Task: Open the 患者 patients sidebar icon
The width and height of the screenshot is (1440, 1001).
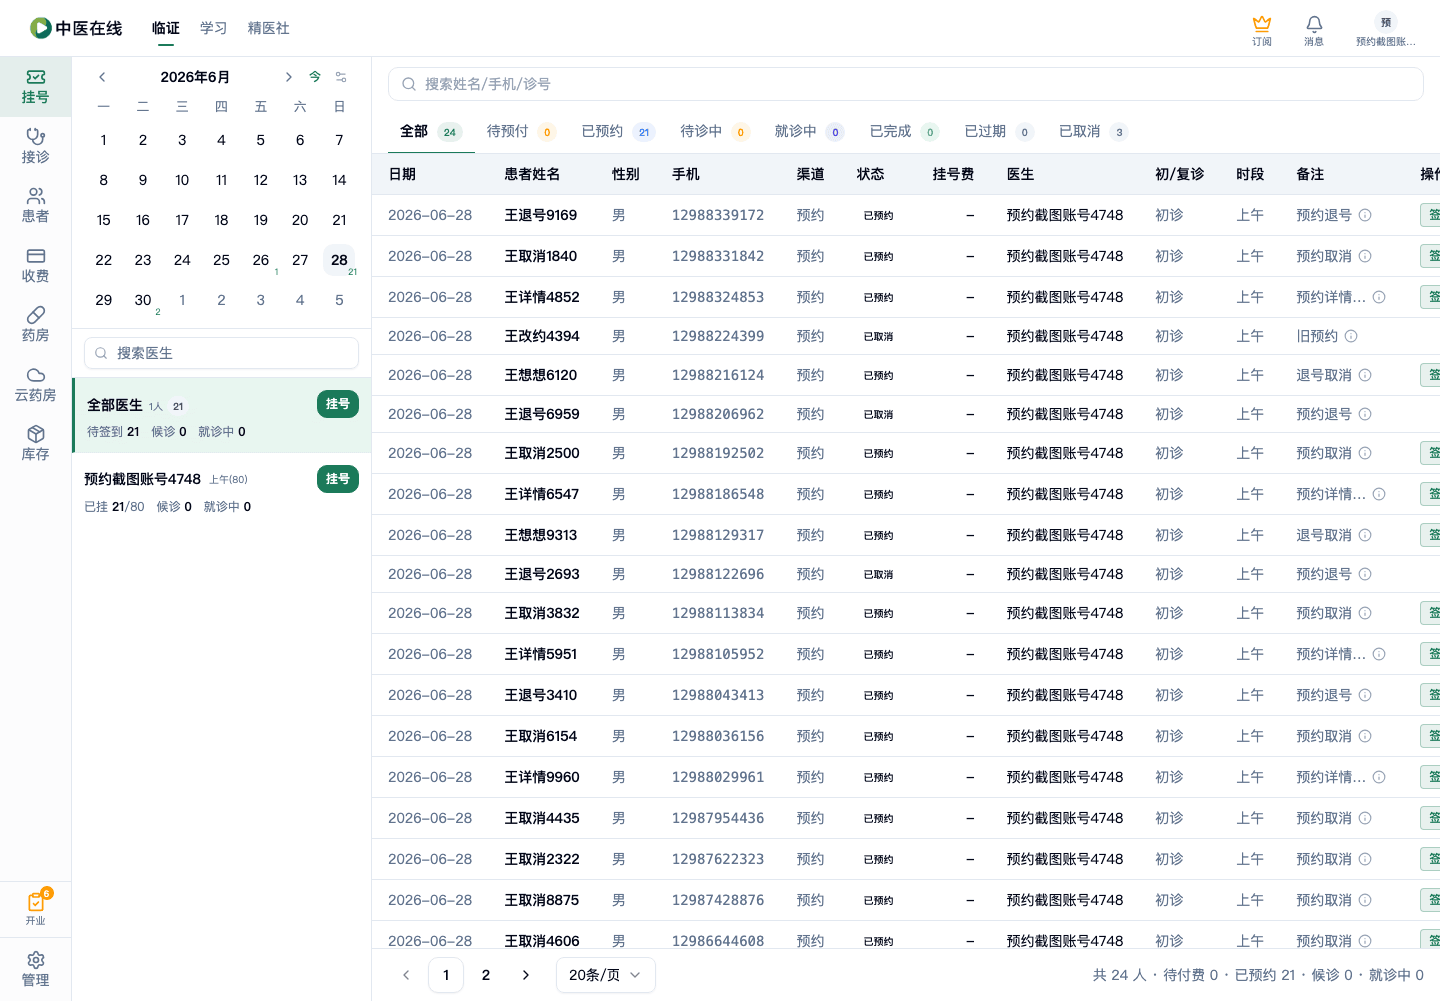Action: click(x=35, y=206)
